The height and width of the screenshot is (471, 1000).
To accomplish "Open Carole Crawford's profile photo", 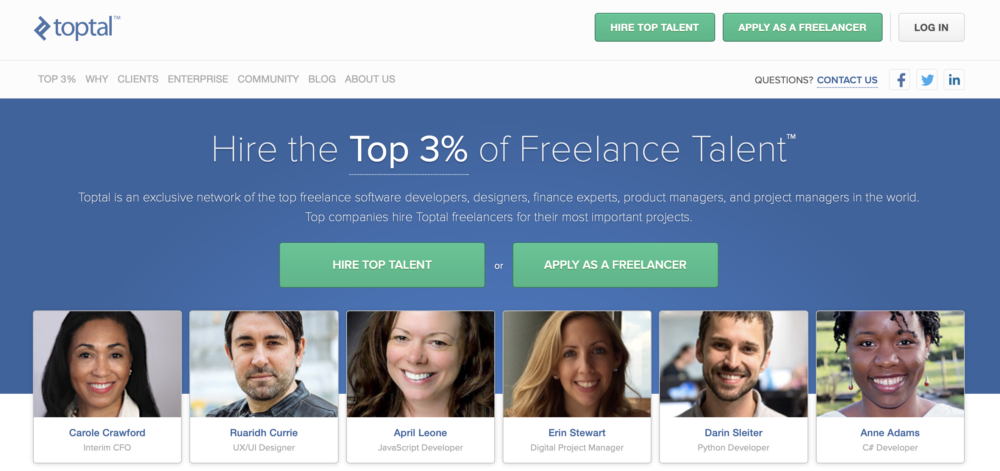I will [x=107, y=363].
